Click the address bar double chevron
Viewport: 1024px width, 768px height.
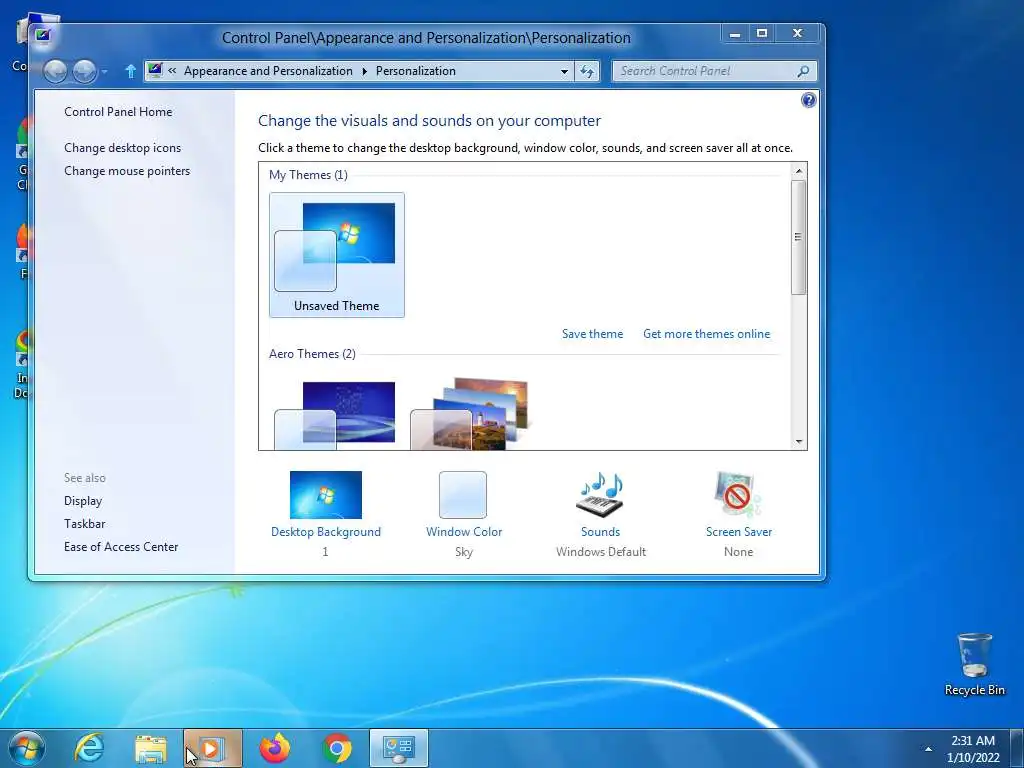pos(172,71)
